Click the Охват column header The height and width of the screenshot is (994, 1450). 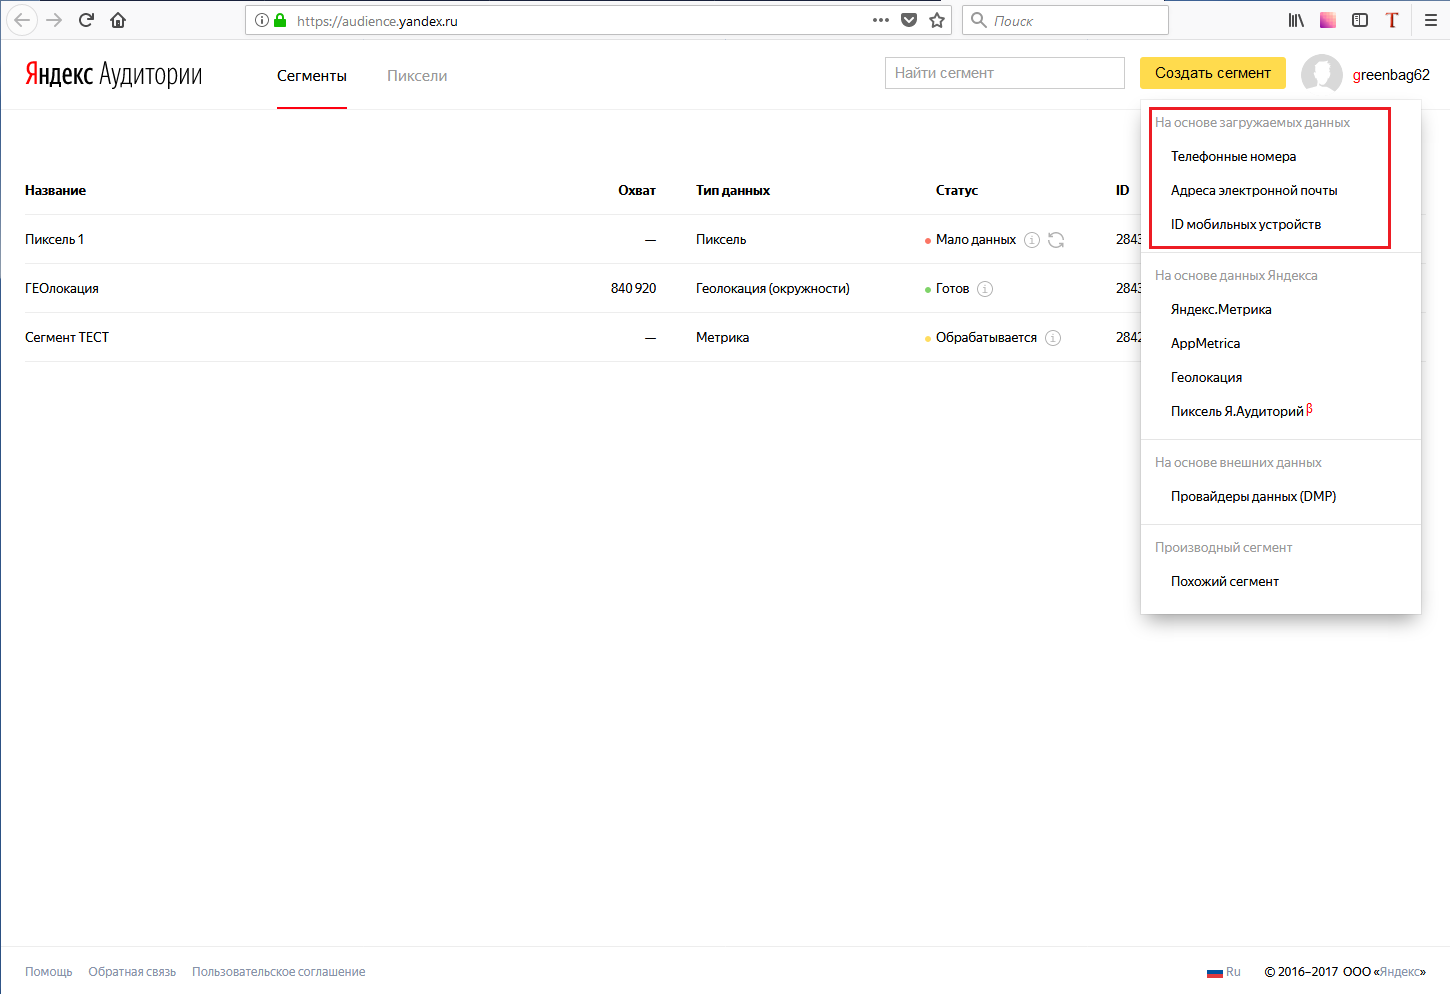pyautogui.click(x=637, y=190)
